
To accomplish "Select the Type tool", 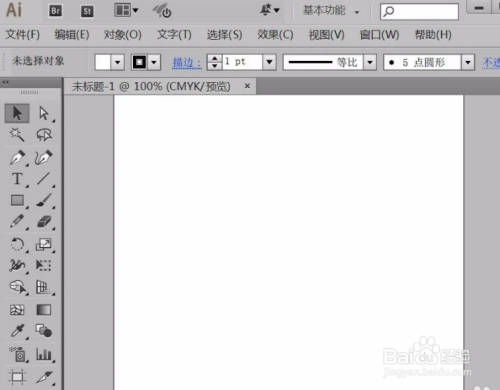I will pos(17,179).
